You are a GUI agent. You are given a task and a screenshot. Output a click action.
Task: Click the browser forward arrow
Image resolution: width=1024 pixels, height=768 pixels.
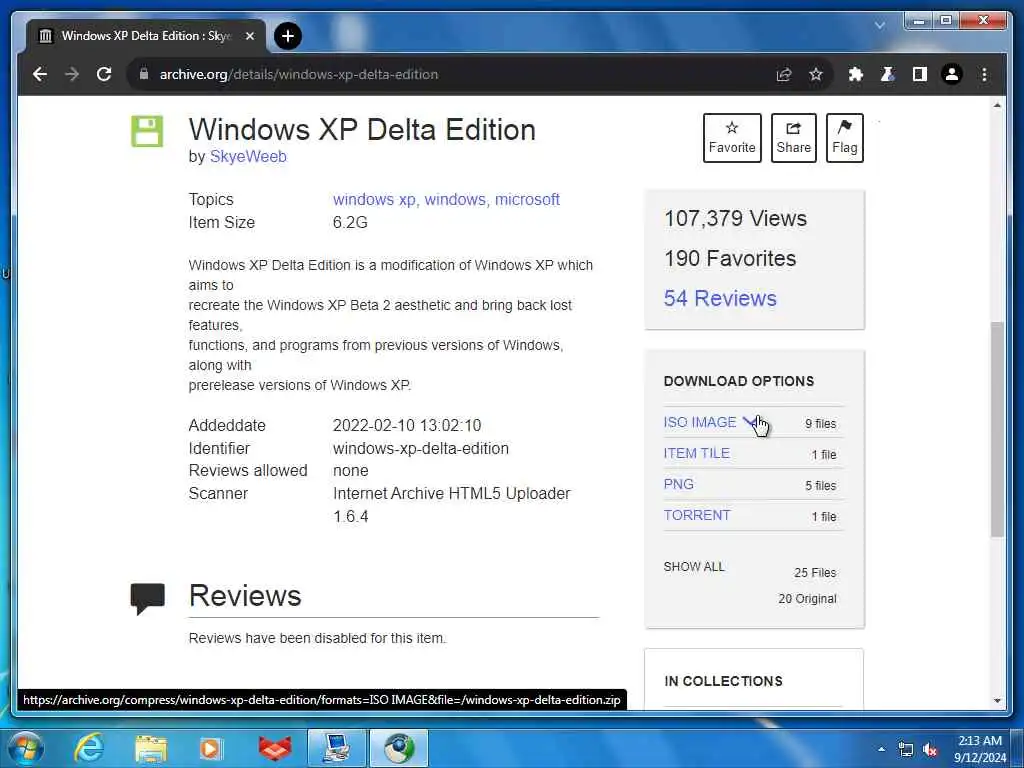[72, 74]
